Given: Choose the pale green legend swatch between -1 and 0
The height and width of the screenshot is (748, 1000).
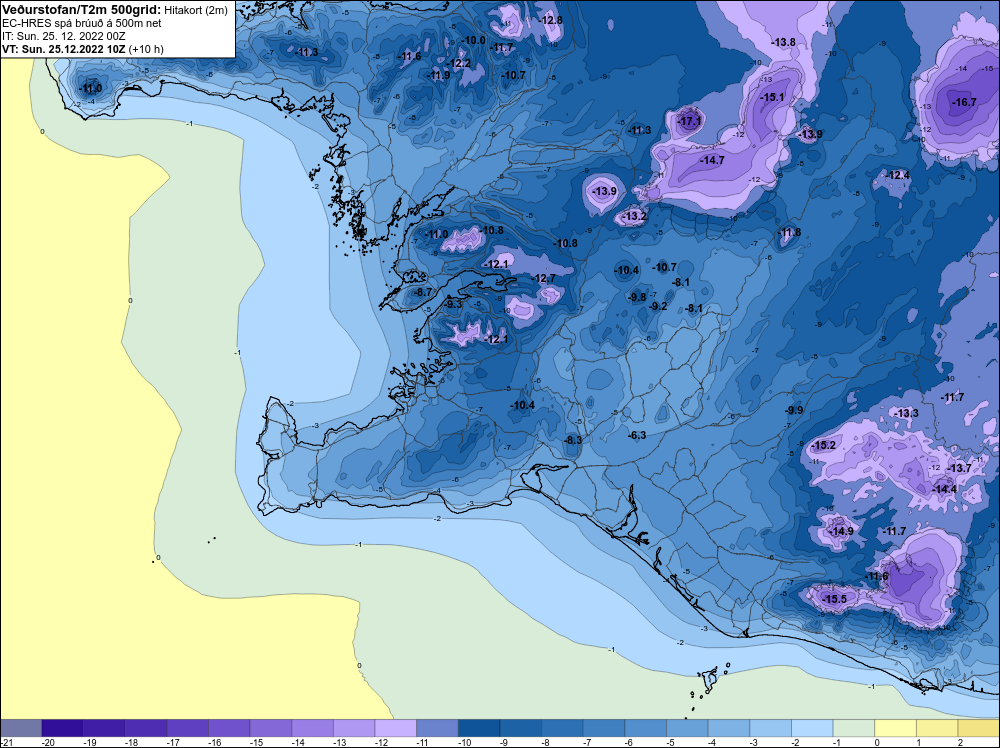Looking at the screenshot, I should pos(854,728).
